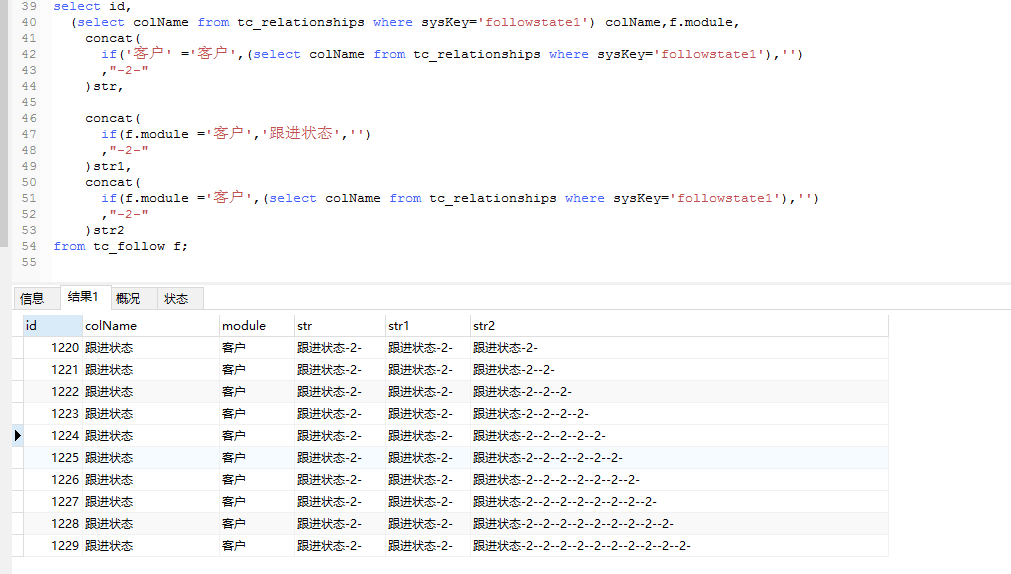Select the id cell 1228

53,524
